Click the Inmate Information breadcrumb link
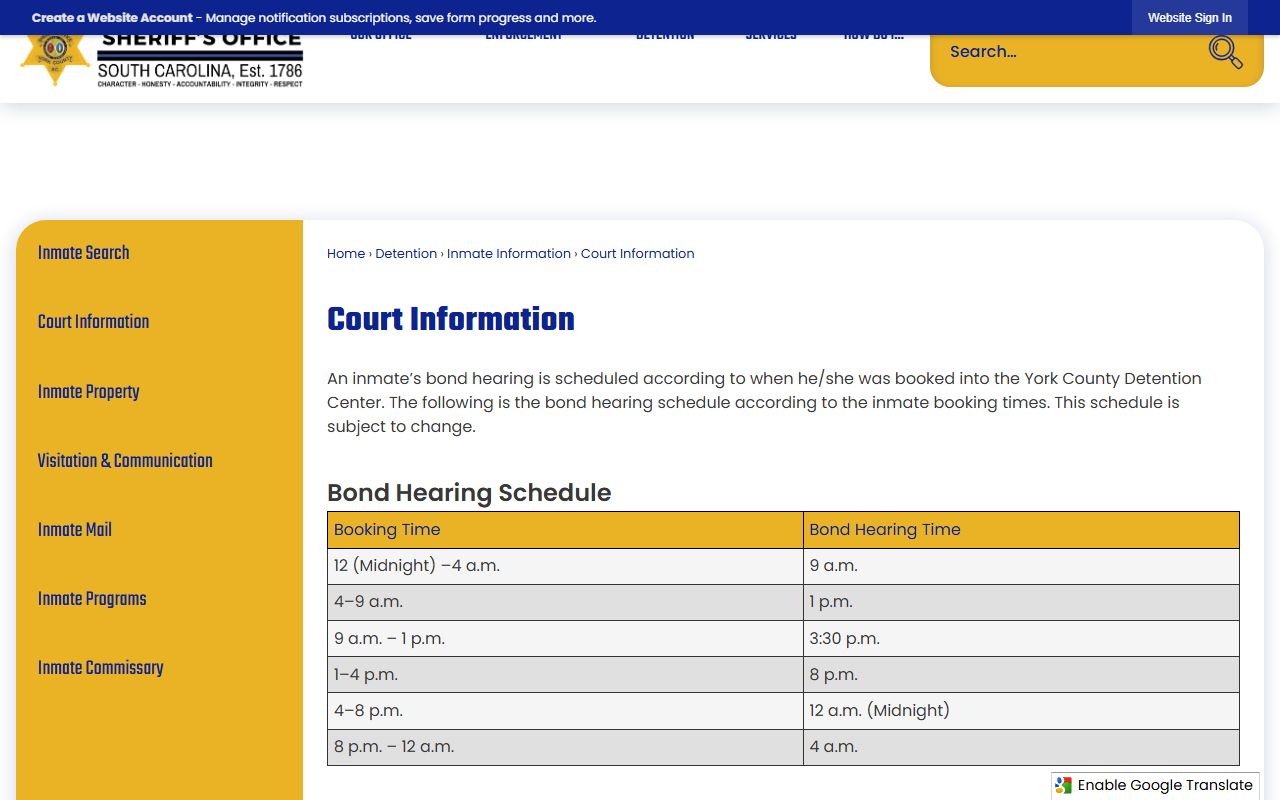Viewport: 1280px width, 800px height. tap(509, 254)
